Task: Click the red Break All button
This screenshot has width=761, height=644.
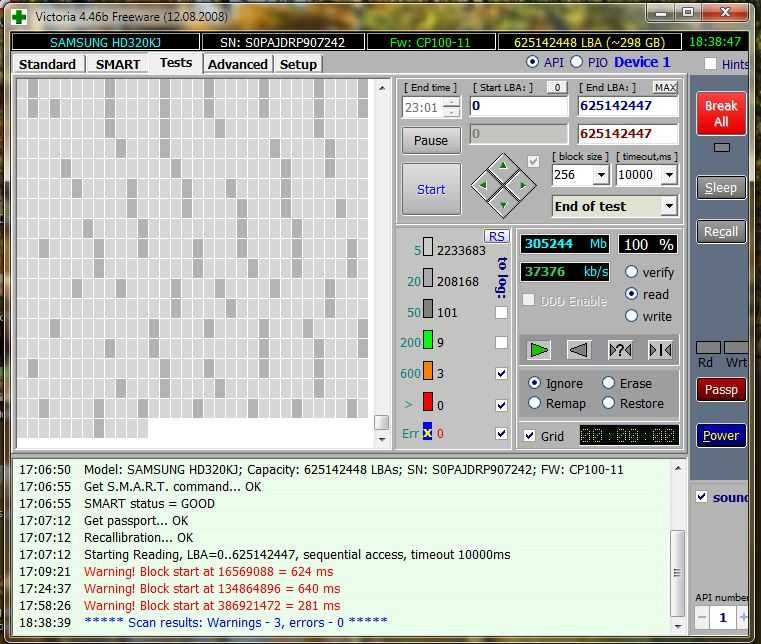Action: click(x=720, y=114)
